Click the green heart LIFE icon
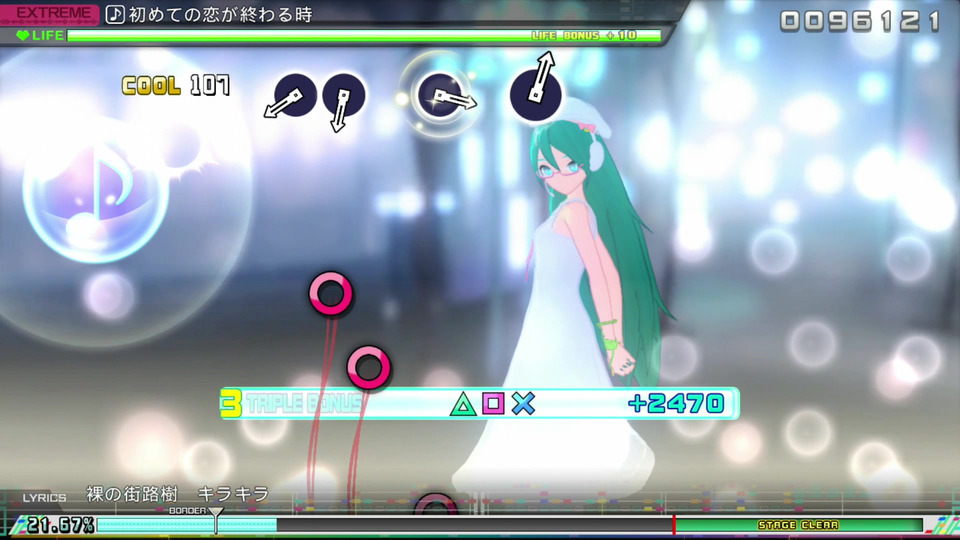 (23, 36)
